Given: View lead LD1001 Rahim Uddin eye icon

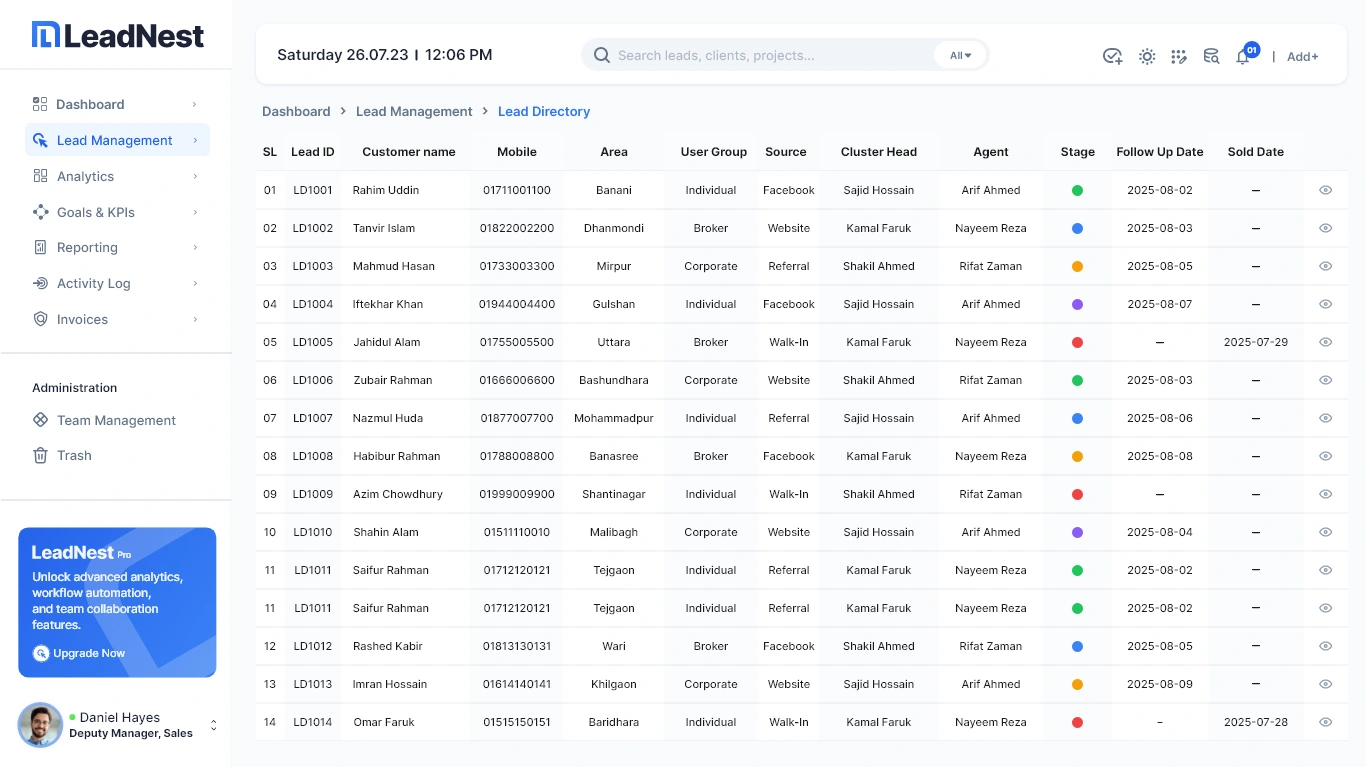Looking at the screenshot, I should [x=1325, y=190].
